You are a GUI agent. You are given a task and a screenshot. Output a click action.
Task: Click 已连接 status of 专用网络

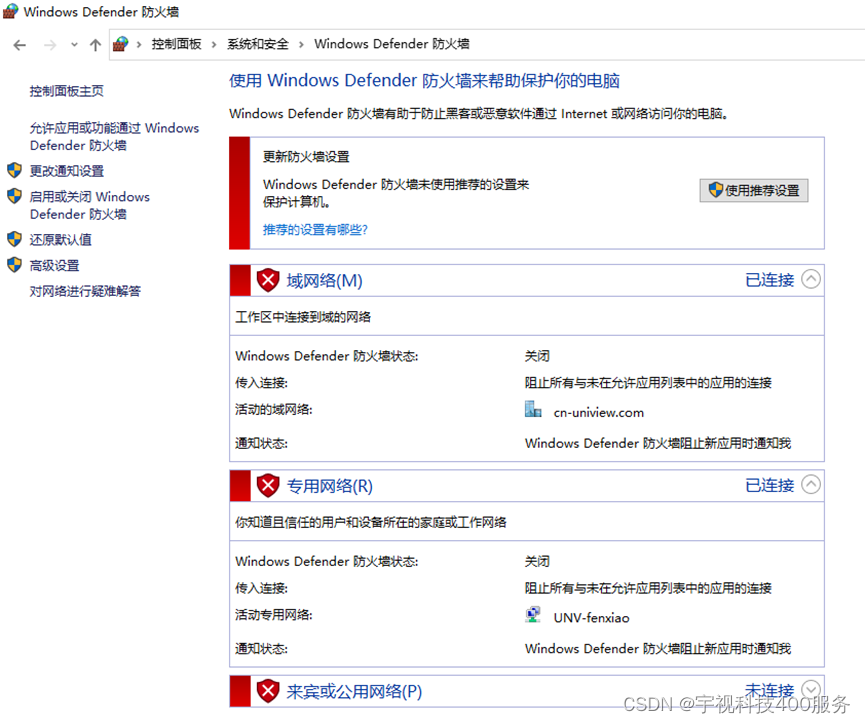click(x=770, y=485)
